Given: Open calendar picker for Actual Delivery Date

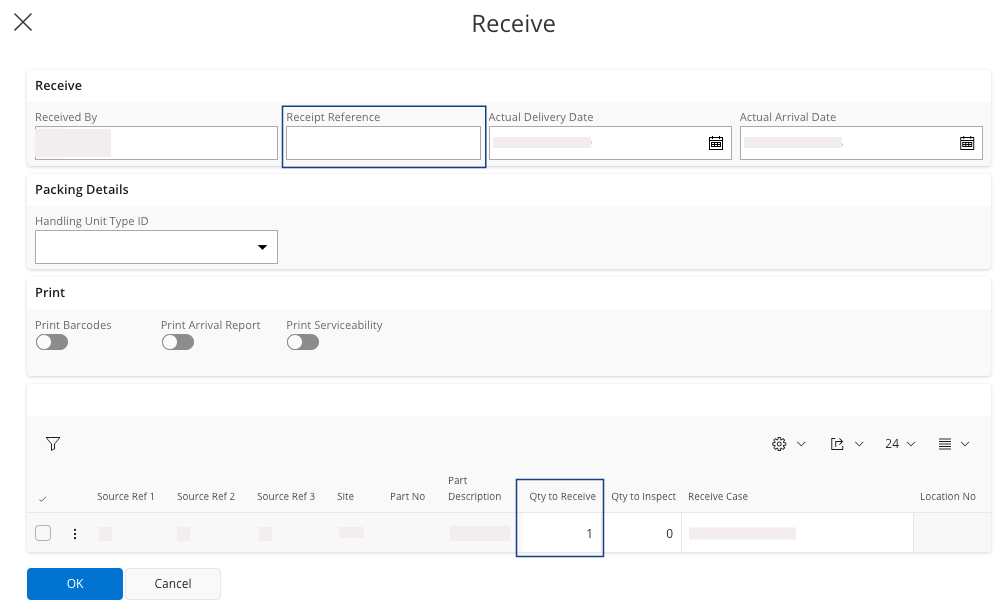Looking at the screenshot, I should (x=716, y=143).
